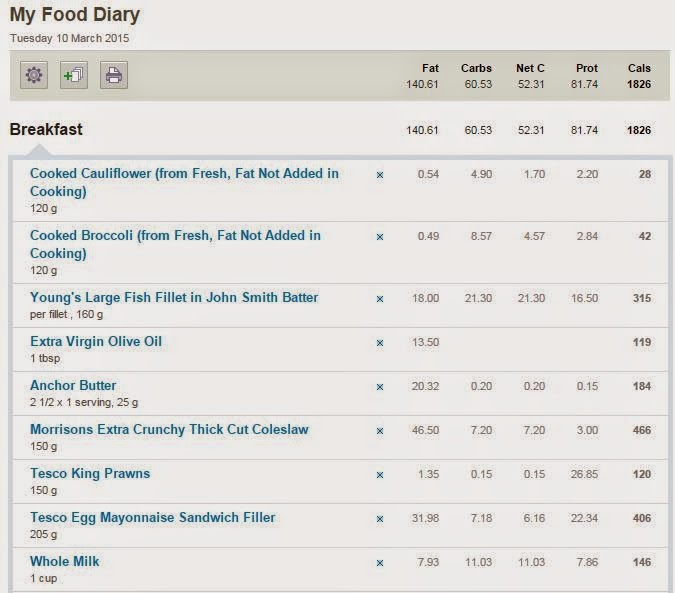The width and height of the screenshot is (675, 593).
Task: Open the Whole Milk food link
Action: [65, 561]
